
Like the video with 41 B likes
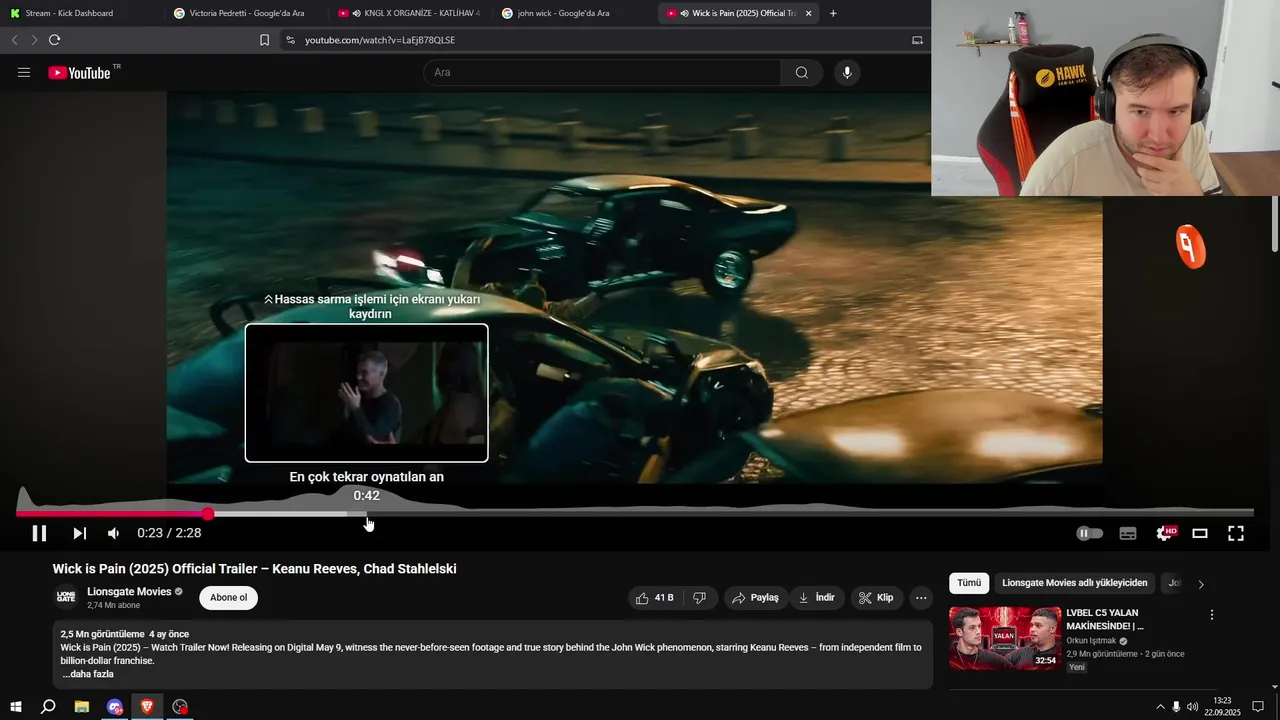pyautogui.click(x=655, y=598)
